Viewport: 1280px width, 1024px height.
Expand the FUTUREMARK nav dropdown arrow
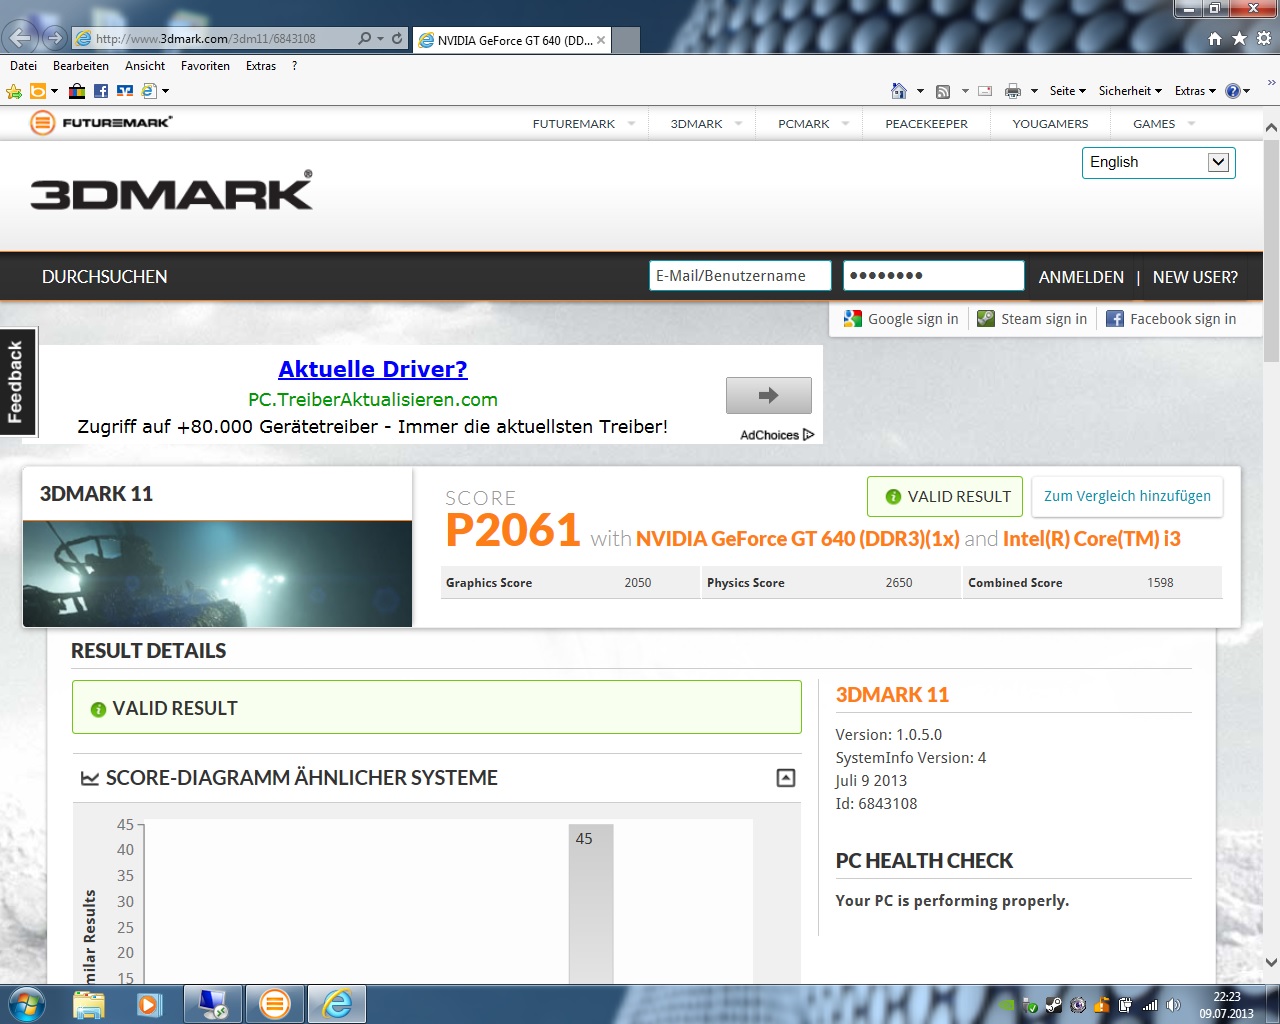(x=631, y=124)
